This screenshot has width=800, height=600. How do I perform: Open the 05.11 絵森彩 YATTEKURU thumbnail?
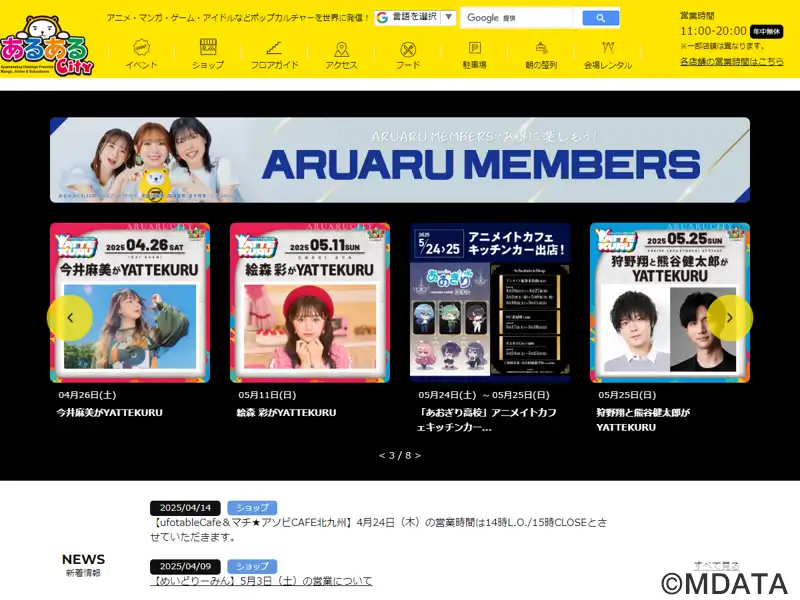pos(310,303)
